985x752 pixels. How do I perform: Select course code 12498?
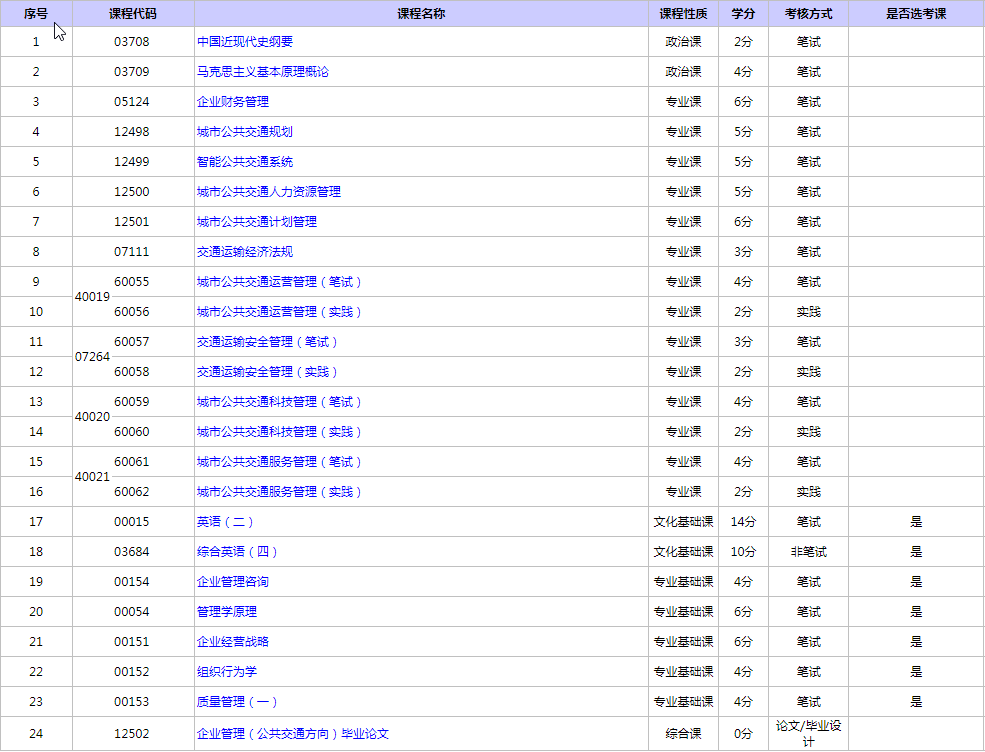[x=132, y=132]
